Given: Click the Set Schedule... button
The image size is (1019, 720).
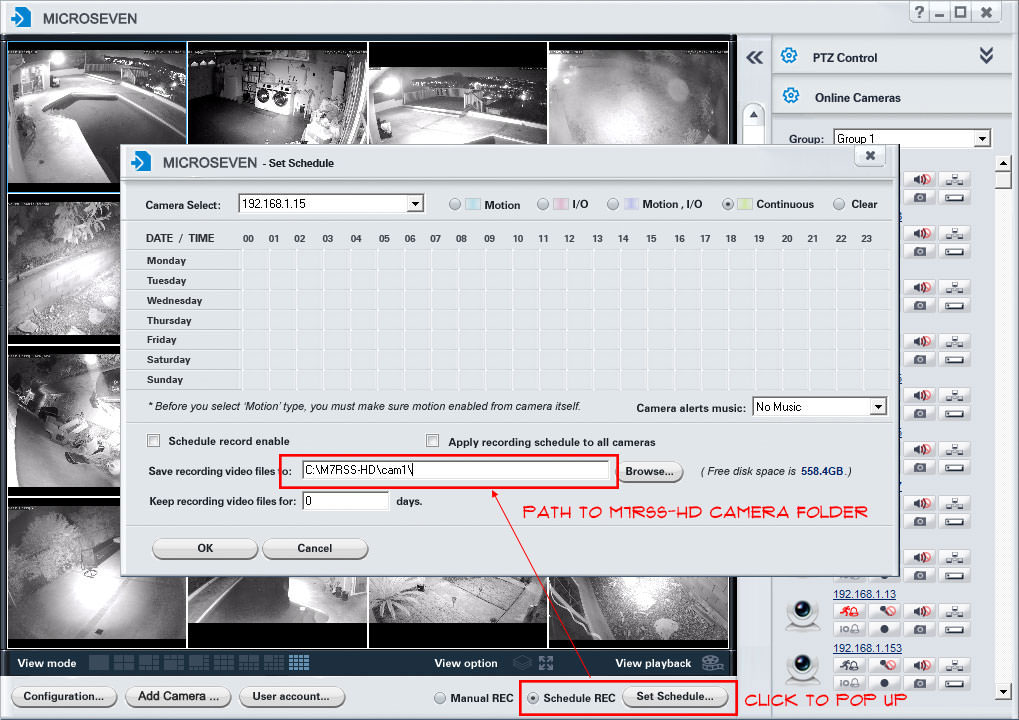Looking at the screenshot, I should [x=675, y=697].
